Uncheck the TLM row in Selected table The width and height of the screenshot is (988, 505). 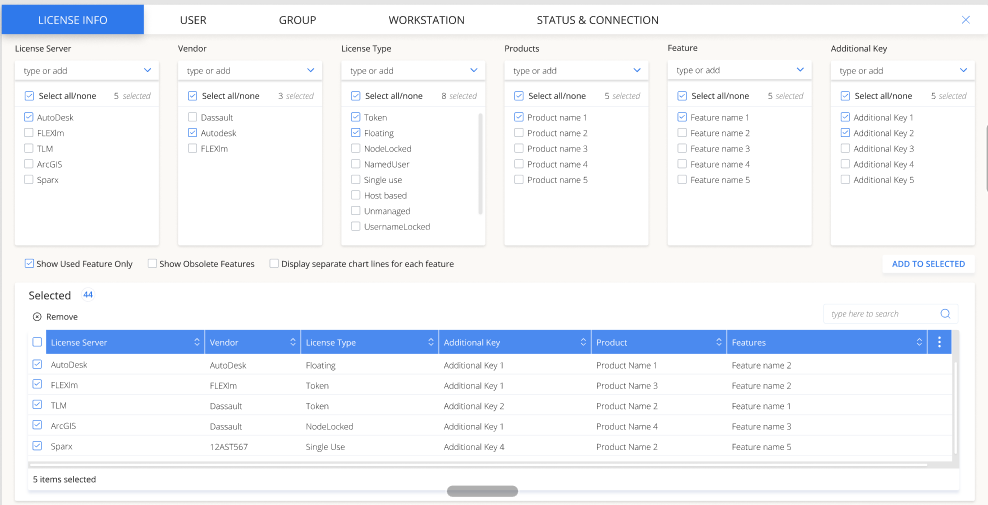point(37,405)
